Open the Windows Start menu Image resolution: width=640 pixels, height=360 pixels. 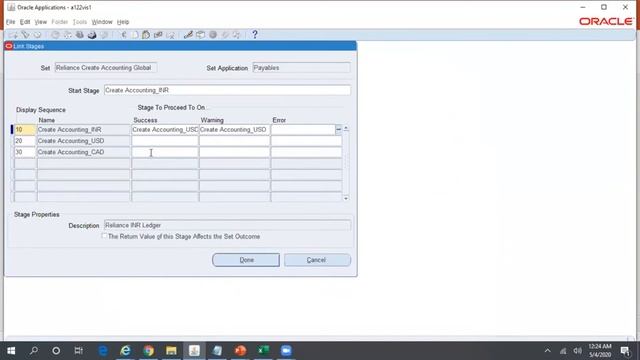click(x=11, y=351)
